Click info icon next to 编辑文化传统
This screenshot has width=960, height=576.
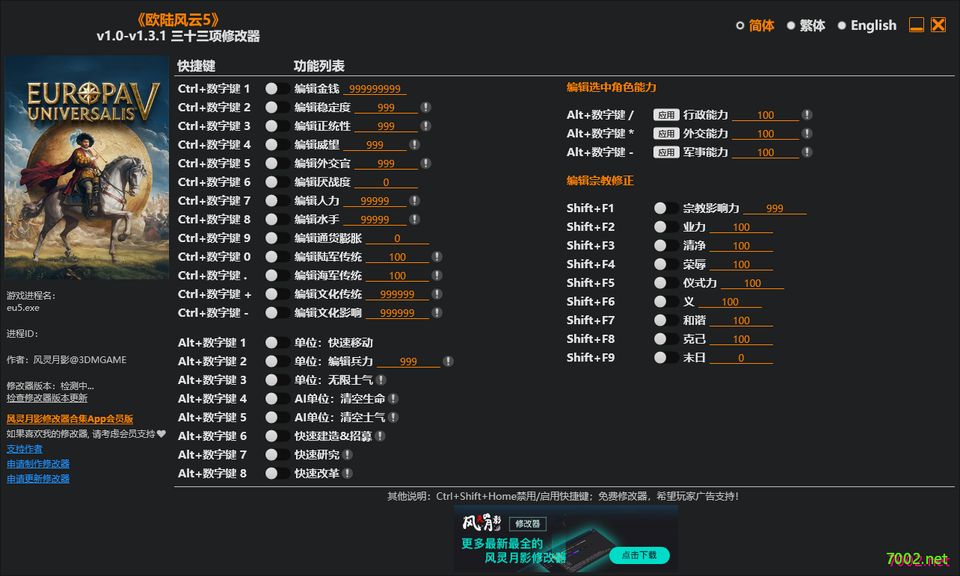click(437, 294)
